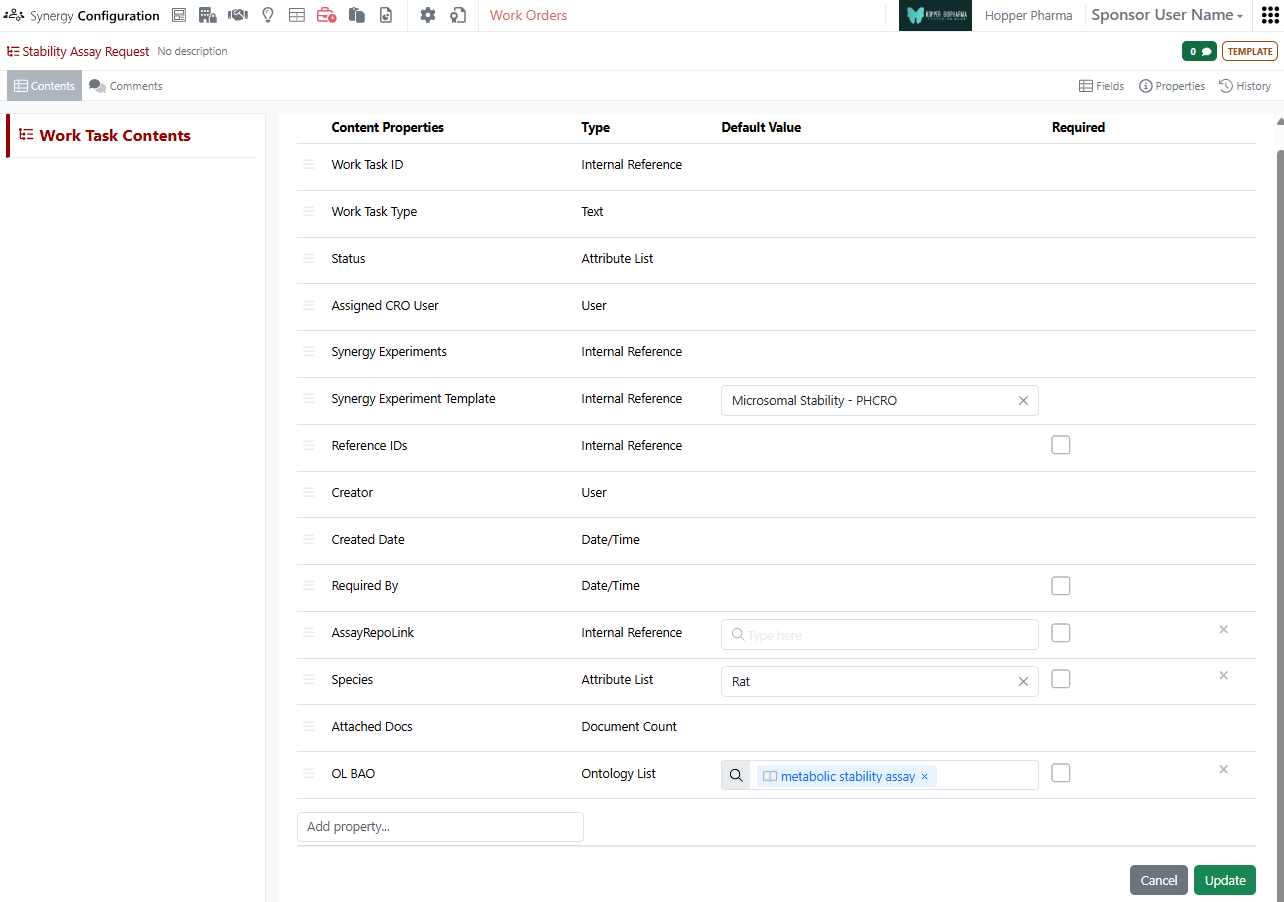
Task: Toggle Required checkbox for Reference IDs
Action: (x=1061, y=445)
